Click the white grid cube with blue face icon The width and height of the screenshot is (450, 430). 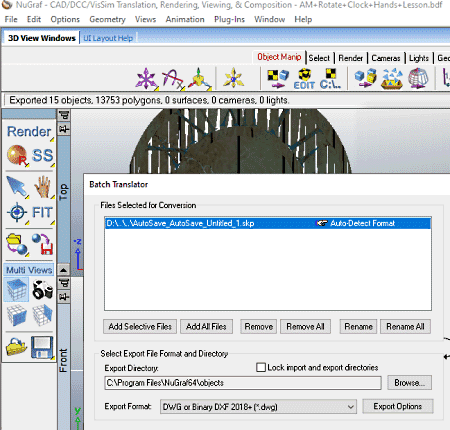(17, 315)
